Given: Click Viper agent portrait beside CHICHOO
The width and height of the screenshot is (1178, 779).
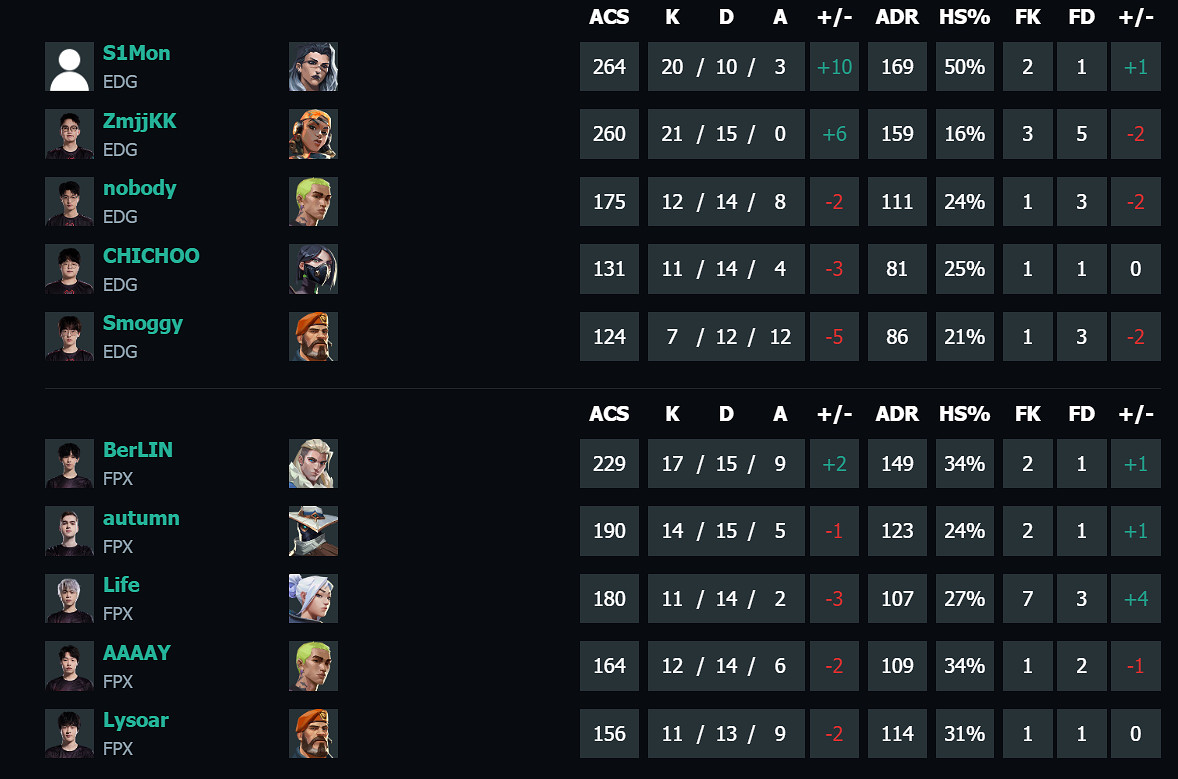Looking at the screenshot, I should click(x=313, y=268).
